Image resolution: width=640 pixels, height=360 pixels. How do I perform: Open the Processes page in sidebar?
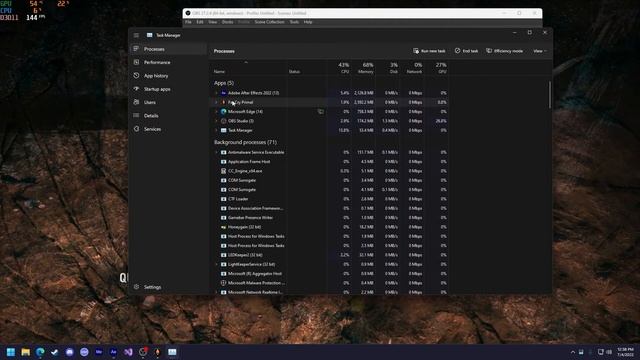[x=168, y=49]
